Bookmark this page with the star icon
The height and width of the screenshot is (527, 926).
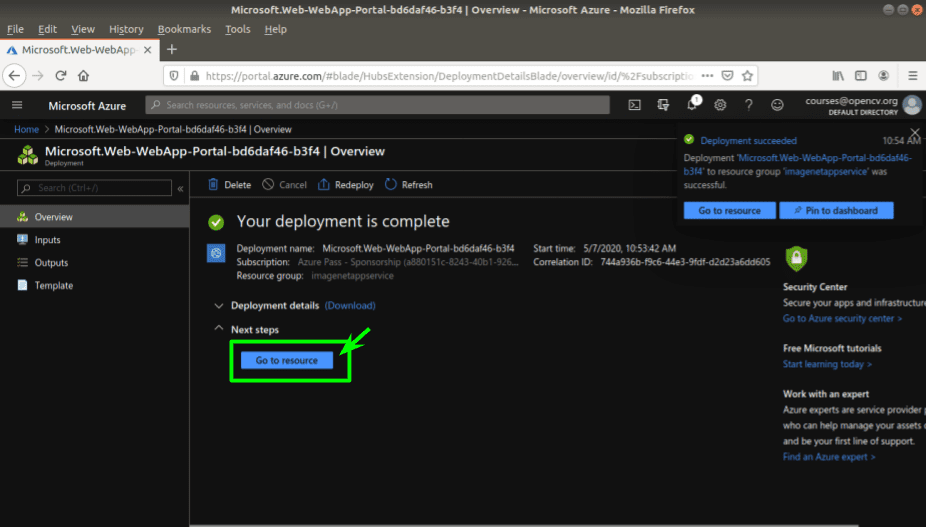tap(747, 76)
